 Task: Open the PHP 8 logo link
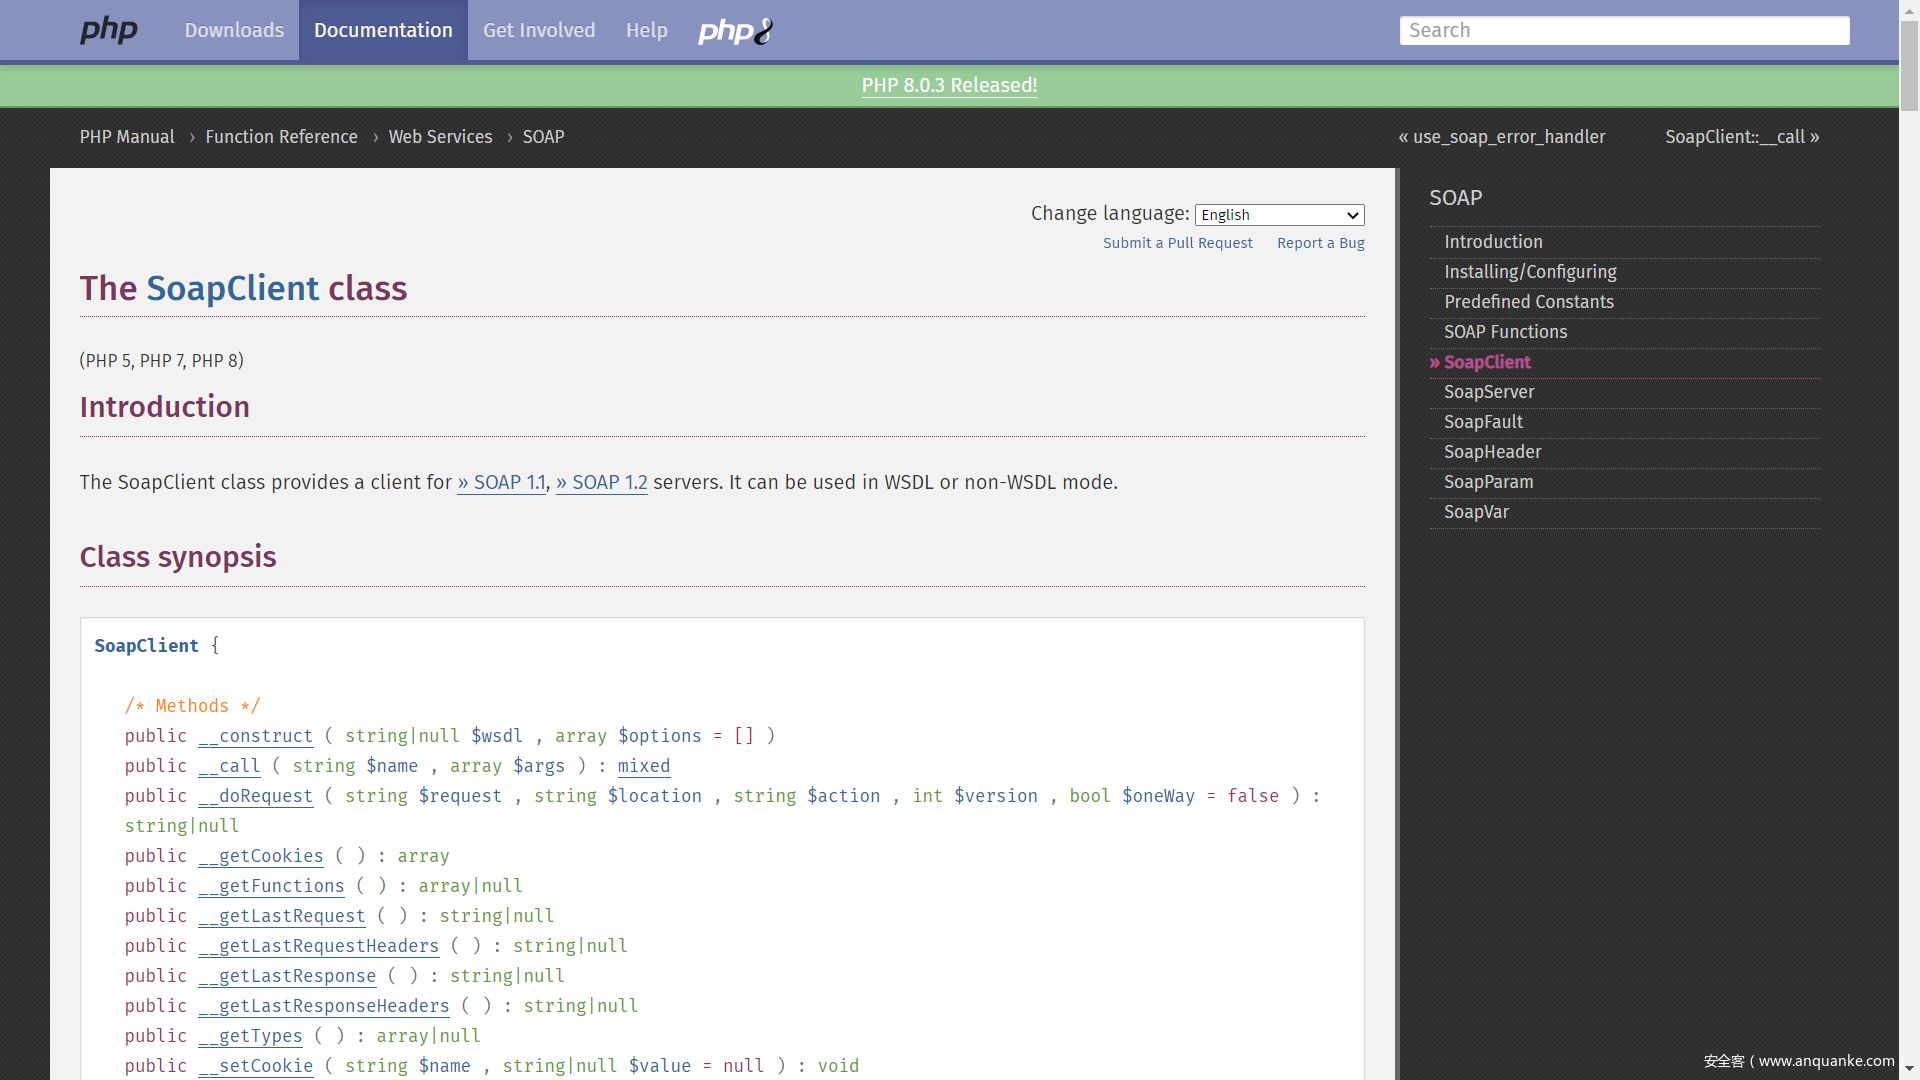click(735, 31)
